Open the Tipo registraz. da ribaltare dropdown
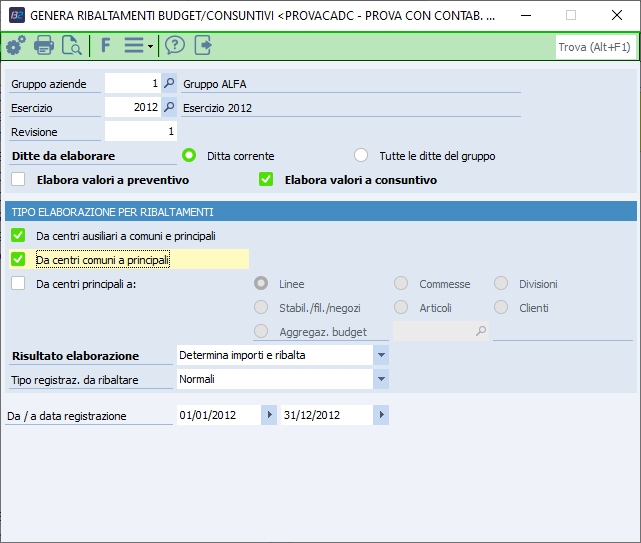 pyautogui.click(x=381, y=379)
